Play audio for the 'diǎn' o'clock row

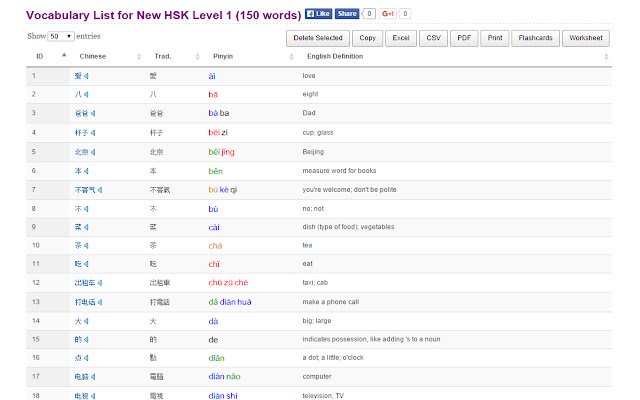tap(86, 358)
